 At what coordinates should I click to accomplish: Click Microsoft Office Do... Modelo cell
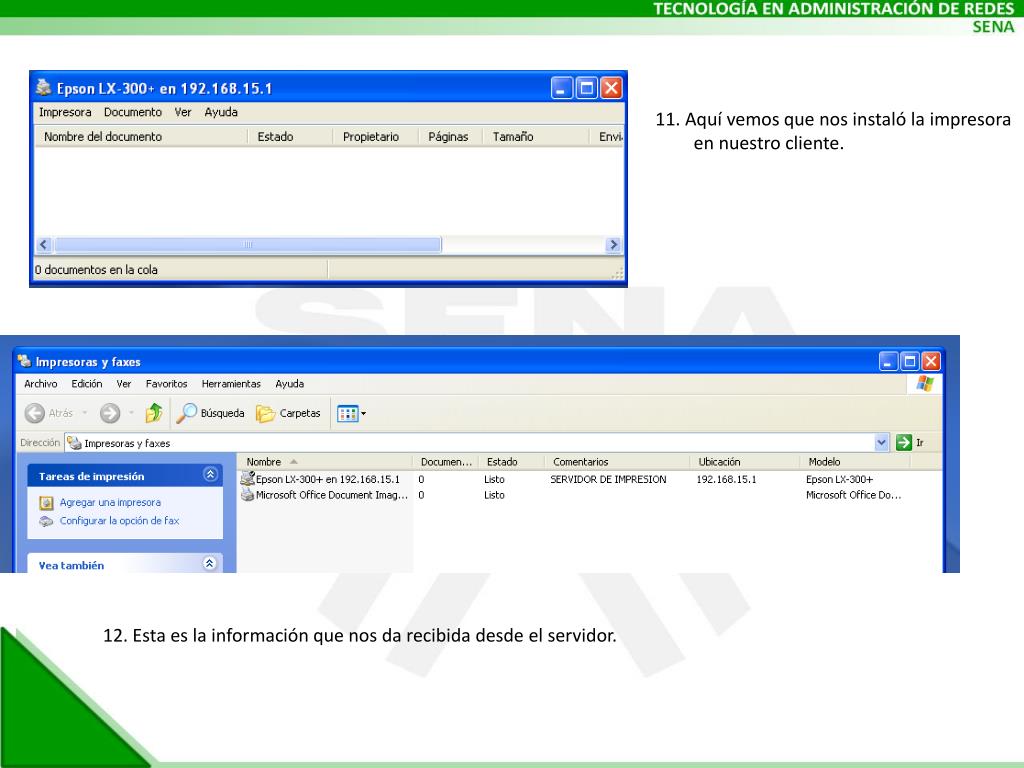(854, 495)
